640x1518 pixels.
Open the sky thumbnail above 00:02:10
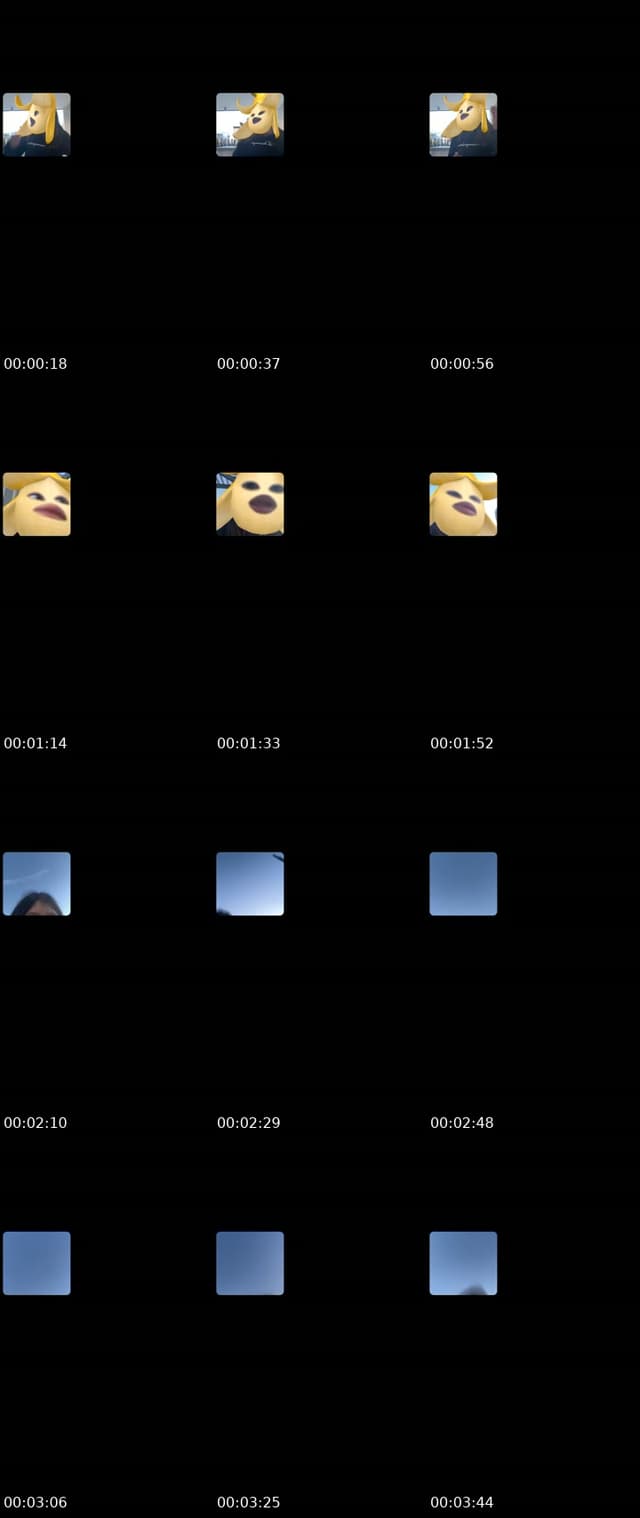point(37,884)
